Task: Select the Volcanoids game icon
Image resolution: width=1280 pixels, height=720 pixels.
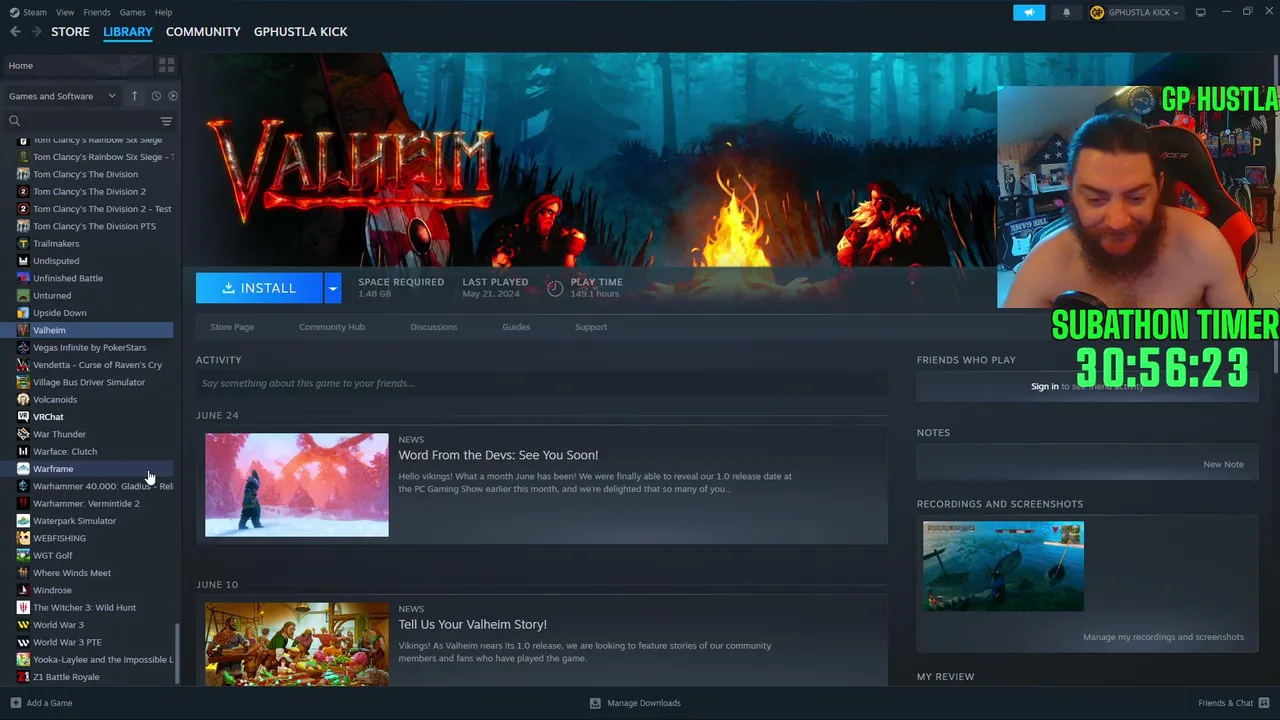Action: point(23,399)
